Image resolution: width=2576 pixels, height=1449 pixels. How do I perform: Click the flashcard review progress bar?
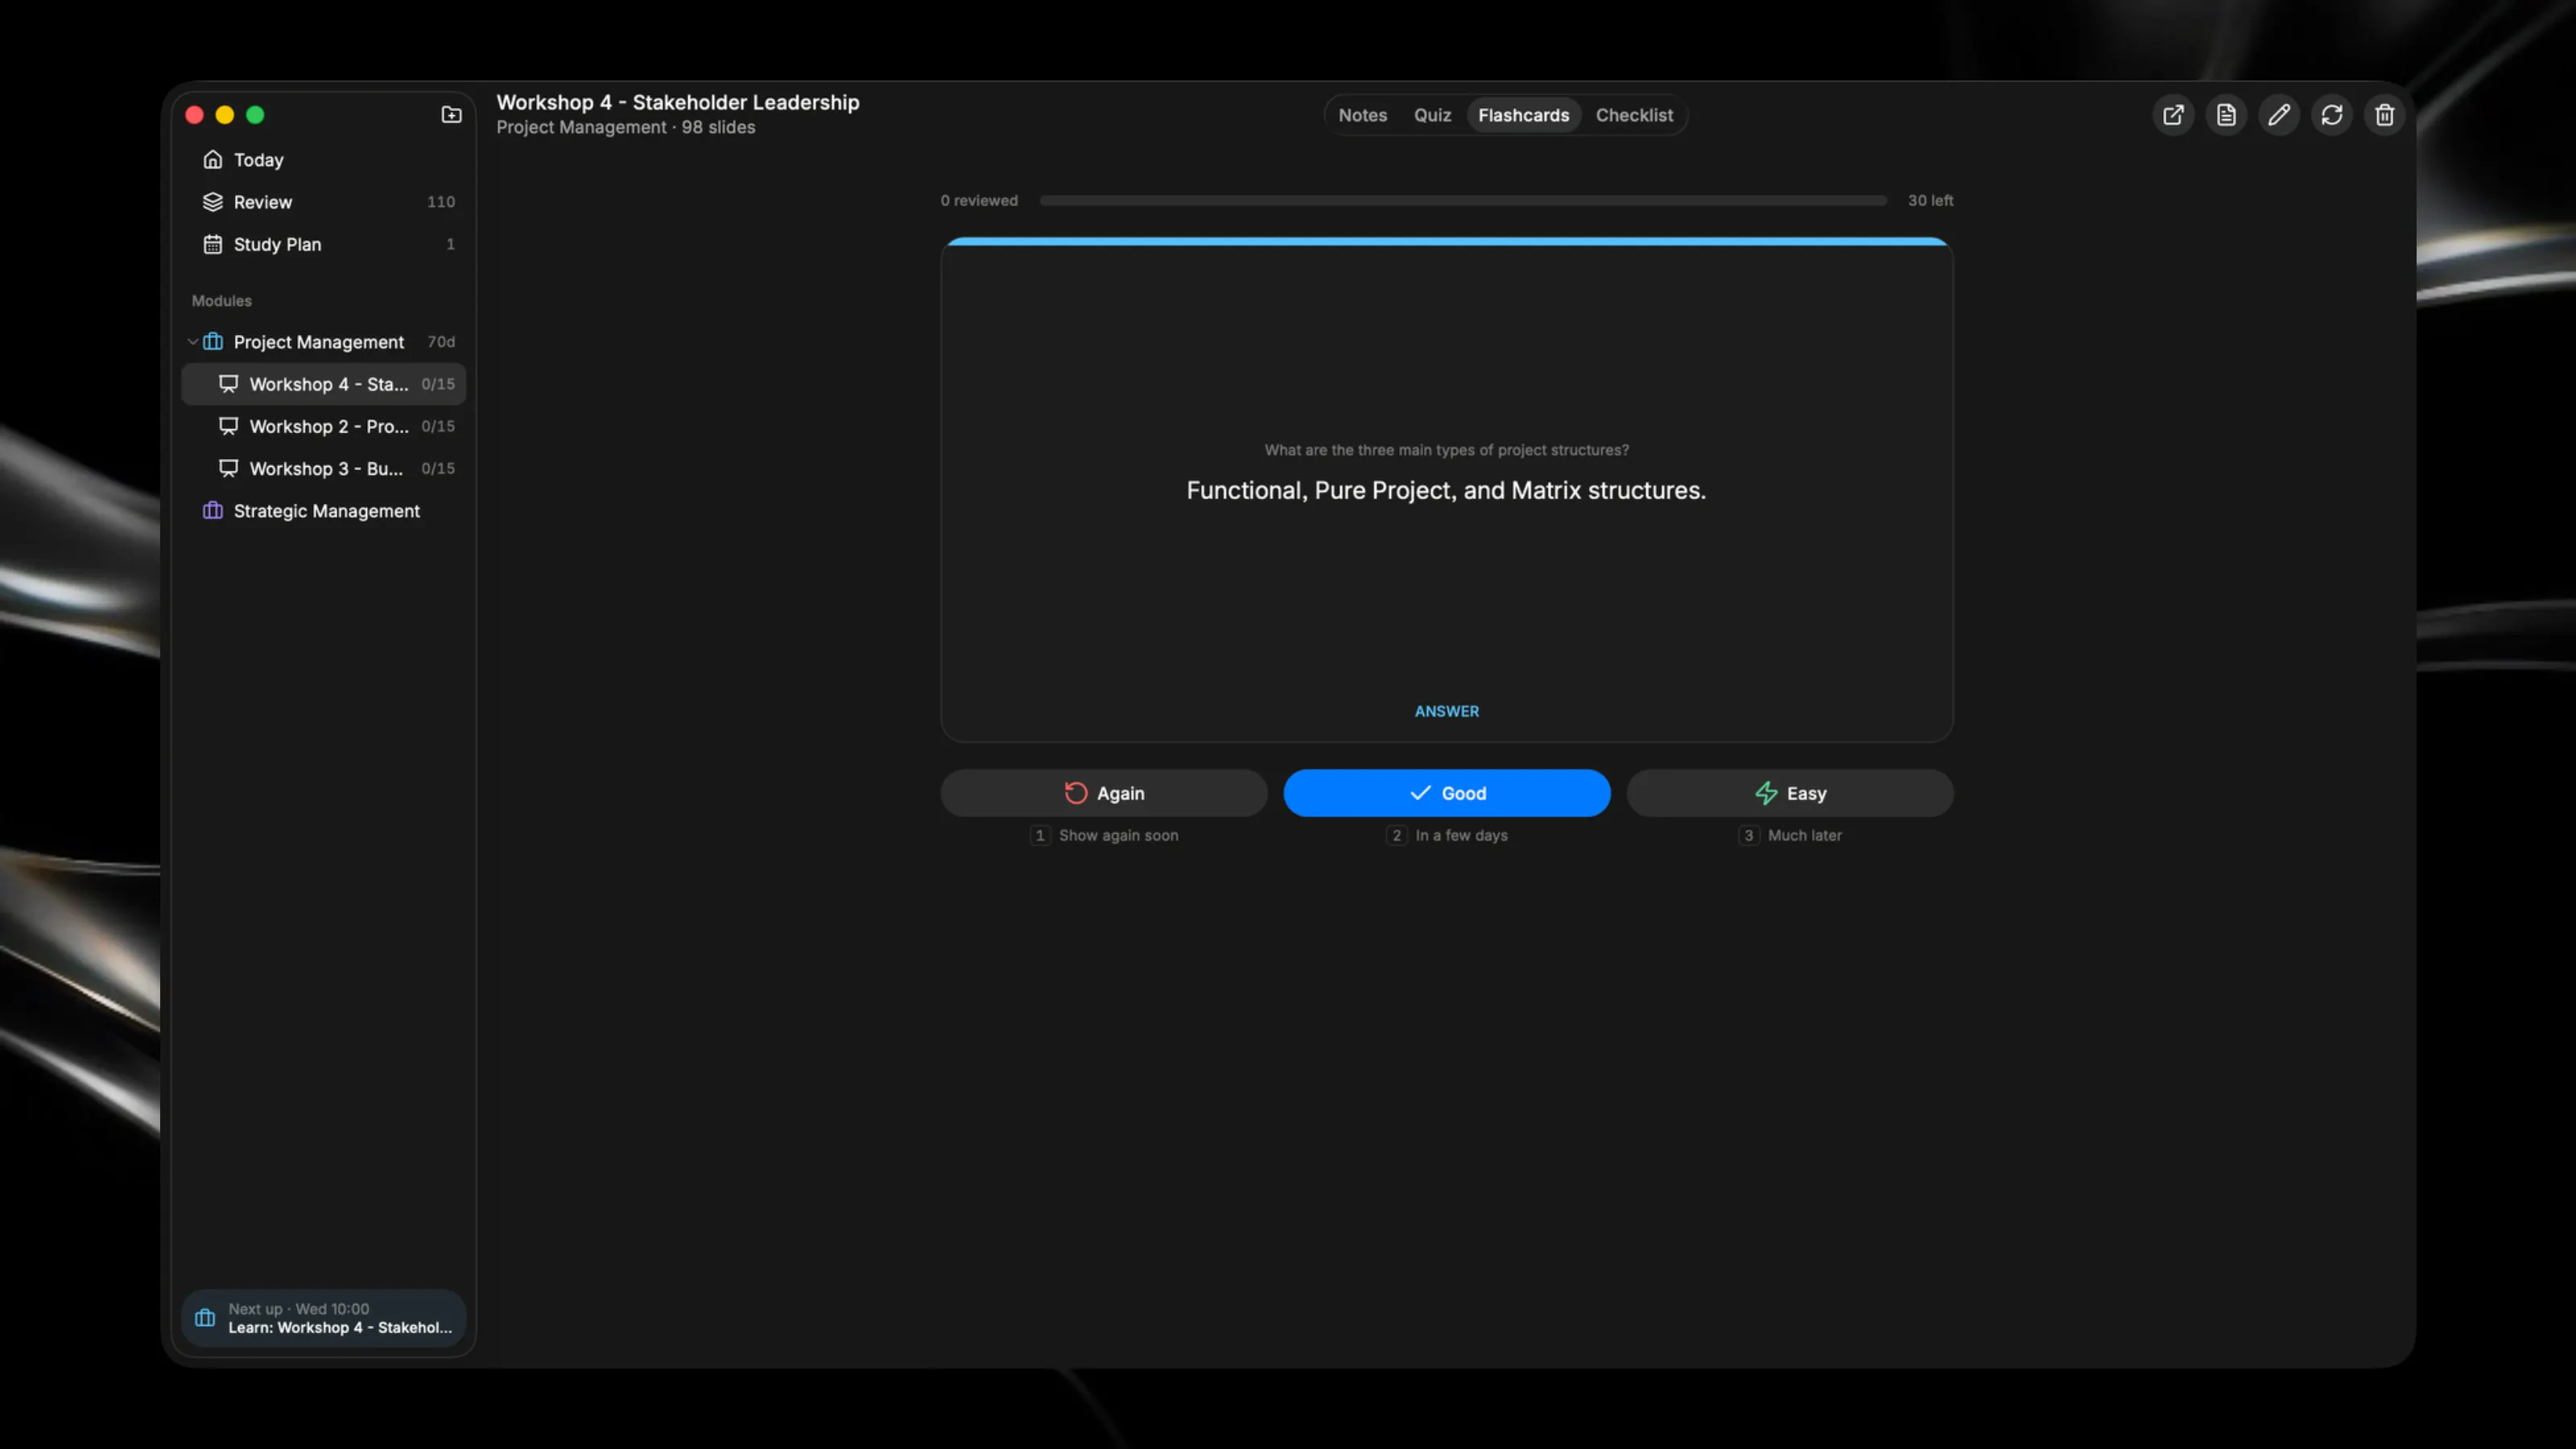coord(1463,201)
